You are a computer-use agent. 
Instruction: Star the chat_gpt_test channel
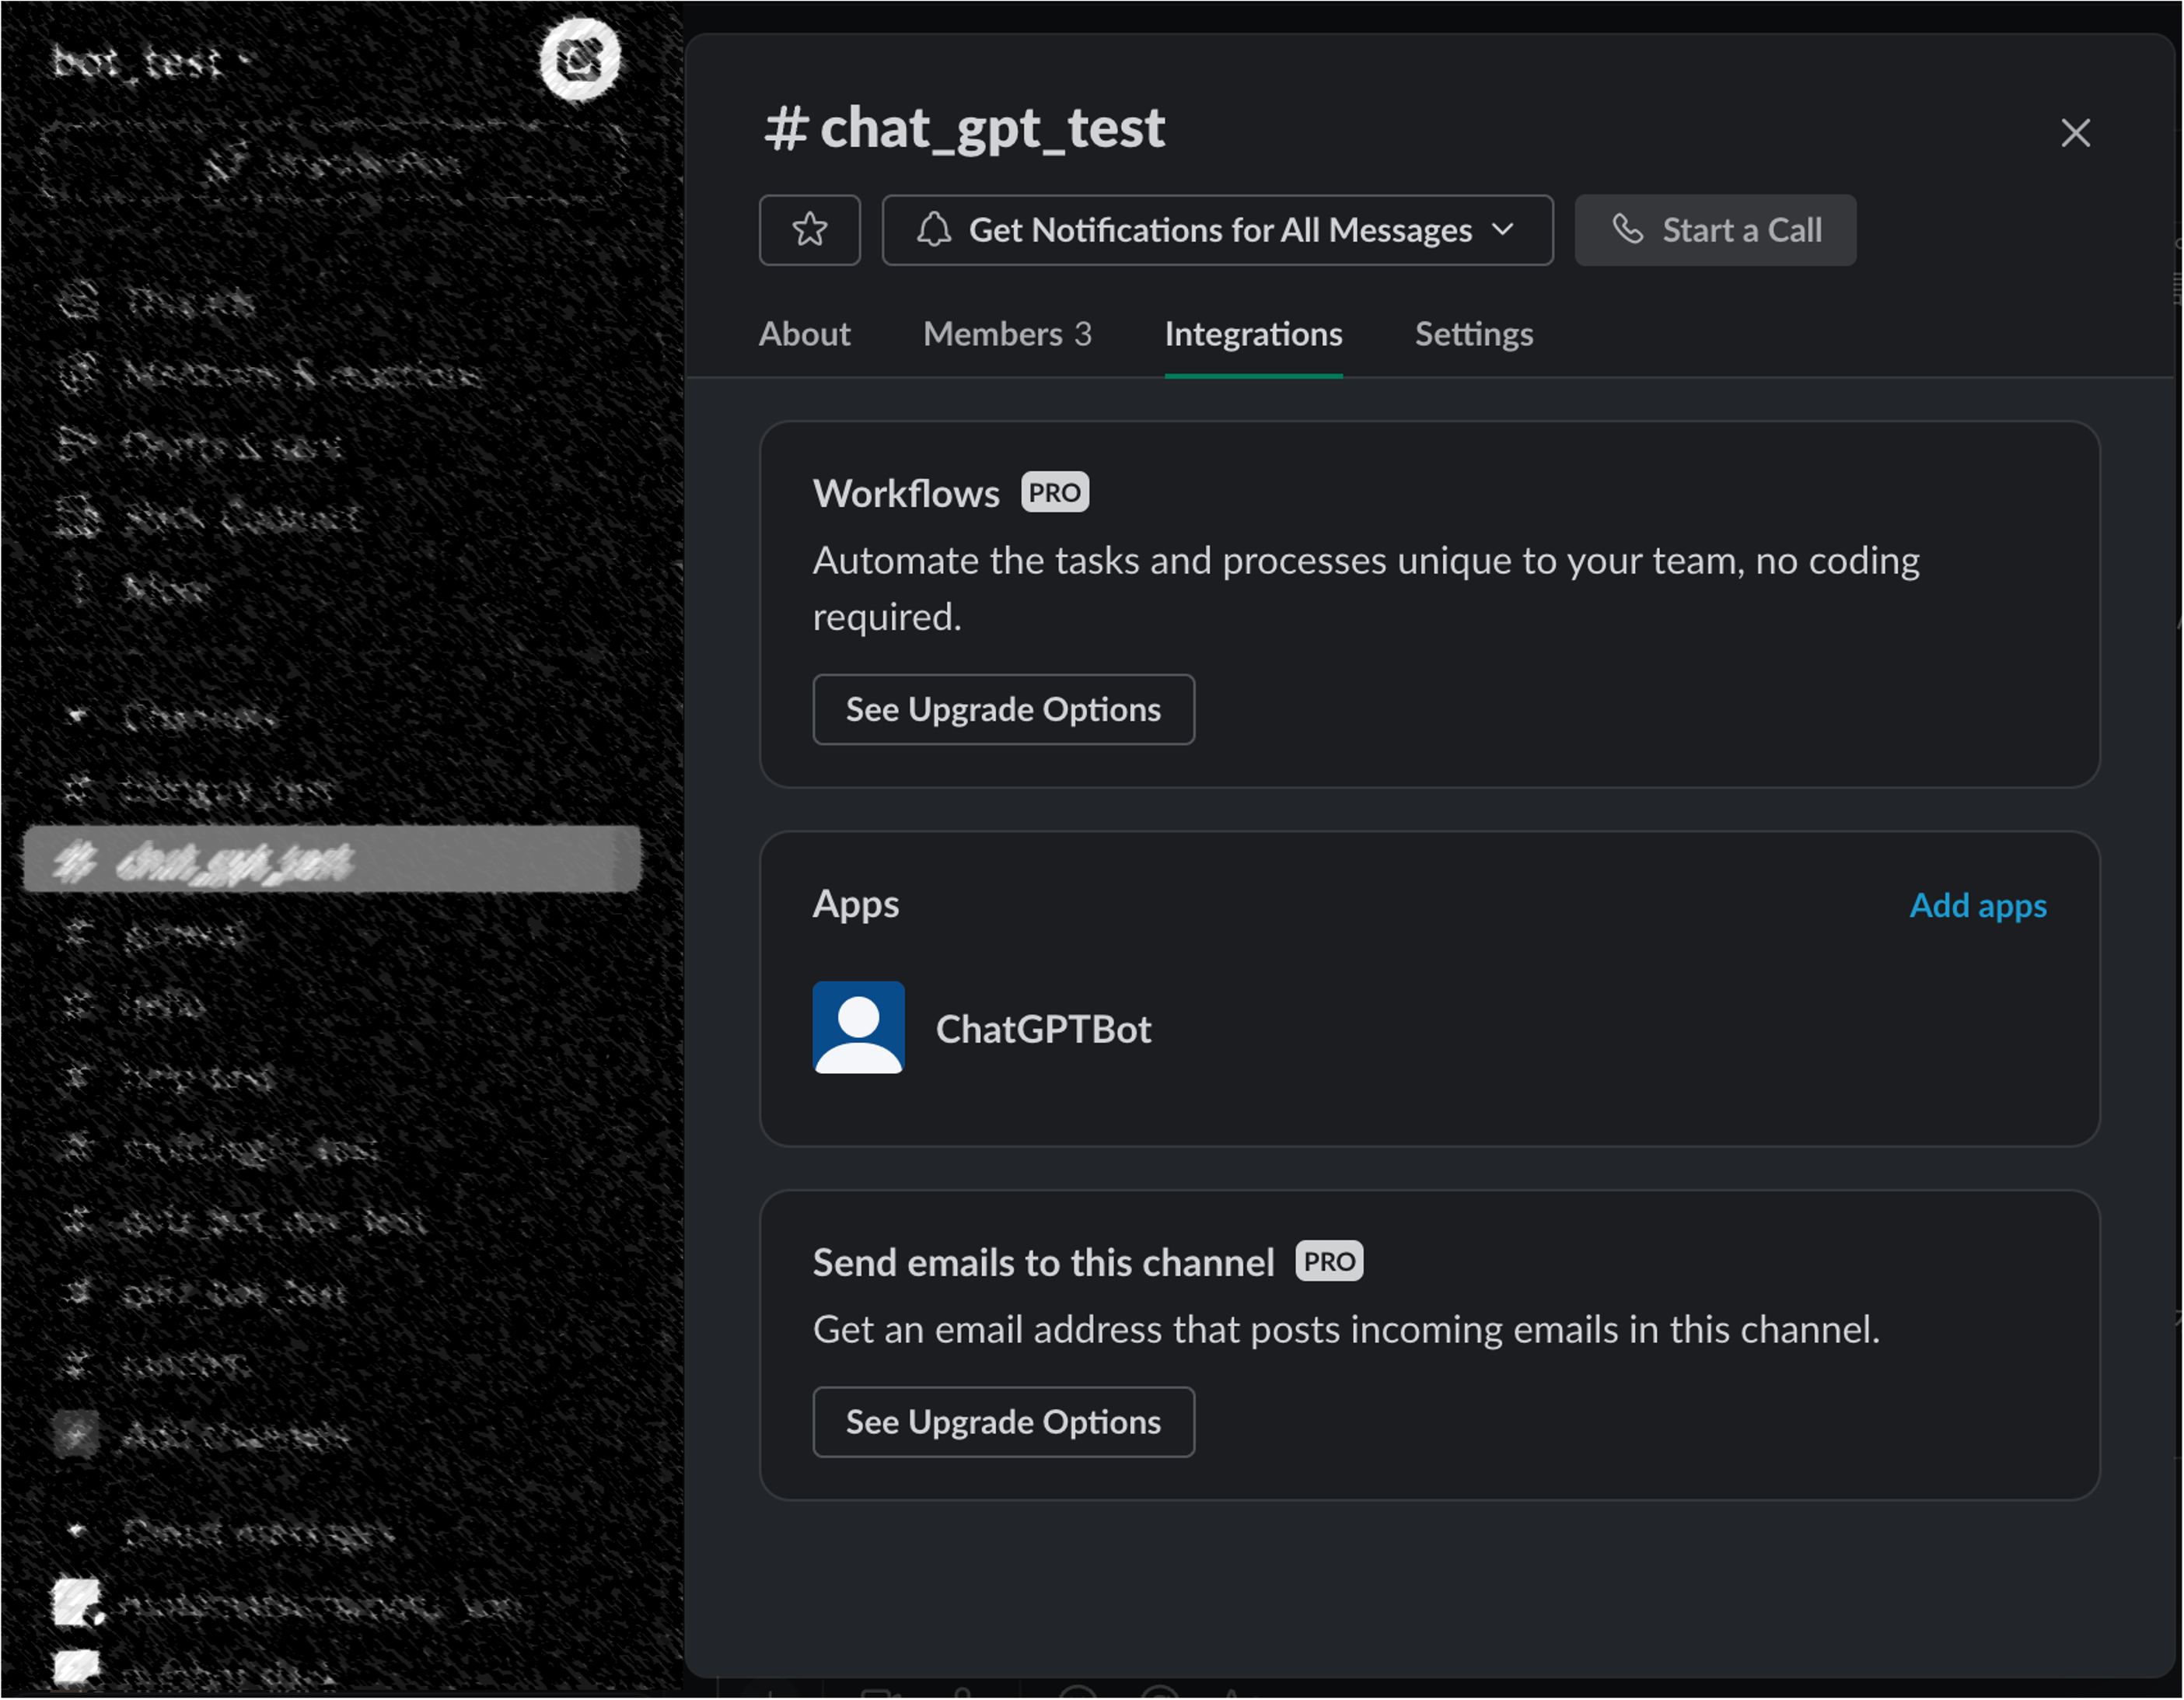tap(809, 230)
